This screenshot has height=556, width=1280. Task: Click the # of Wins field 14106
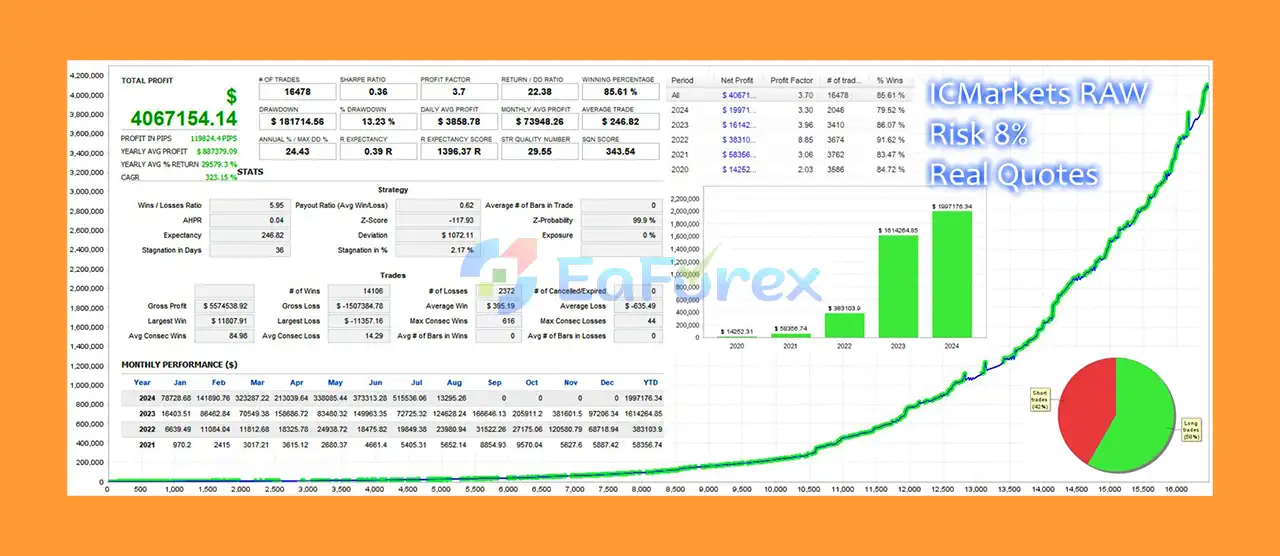360,291
